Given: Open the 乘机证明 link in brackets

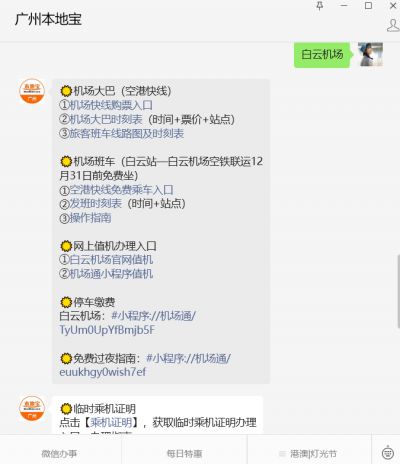Looking at the screenshot, I should coord(111,423).
